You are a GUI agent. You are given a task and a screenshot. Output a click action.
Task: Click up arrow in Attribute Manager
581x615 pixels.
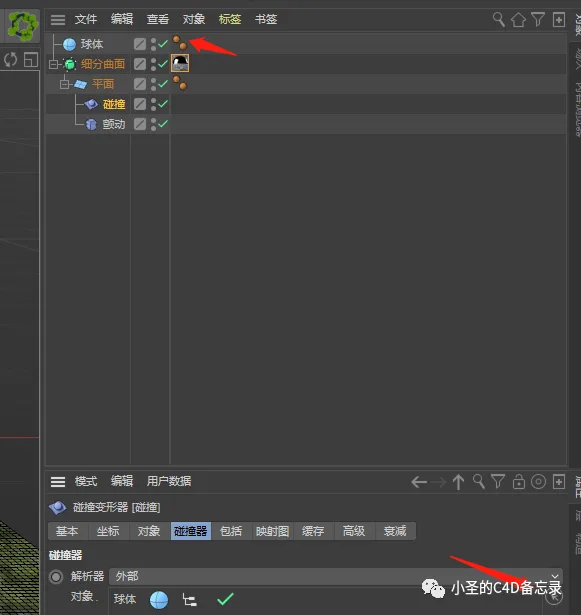pos(458,482)
